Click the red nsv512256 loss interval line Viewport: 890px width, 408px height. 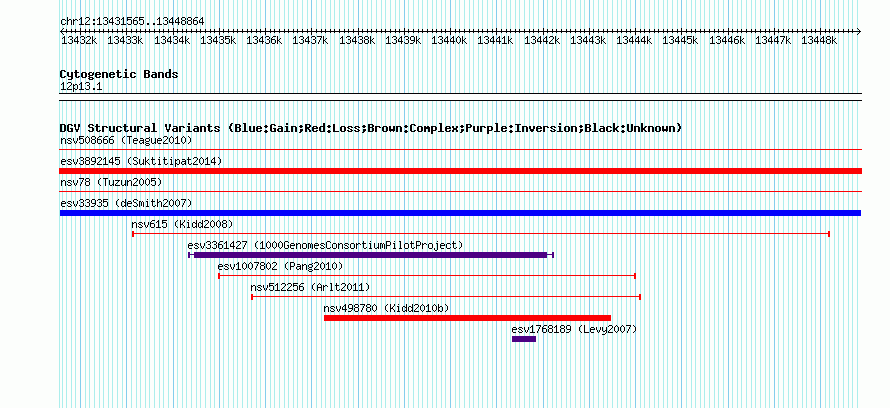pyautogui.click(x=446, y=297)
